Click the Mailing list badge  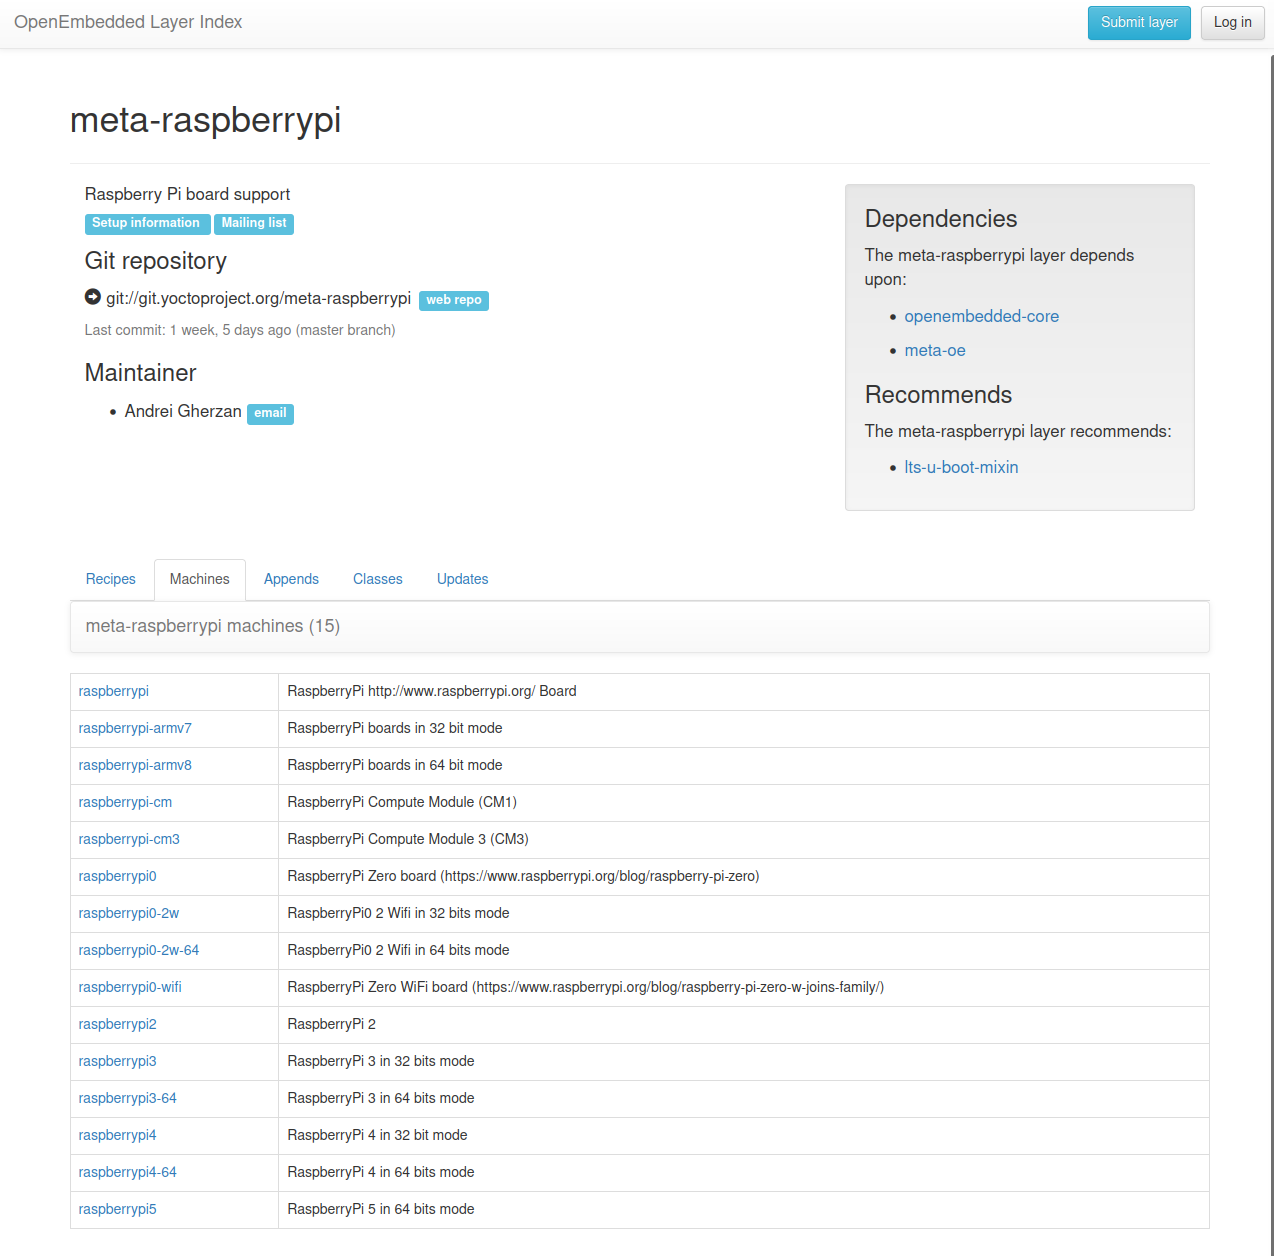[253, 223]
